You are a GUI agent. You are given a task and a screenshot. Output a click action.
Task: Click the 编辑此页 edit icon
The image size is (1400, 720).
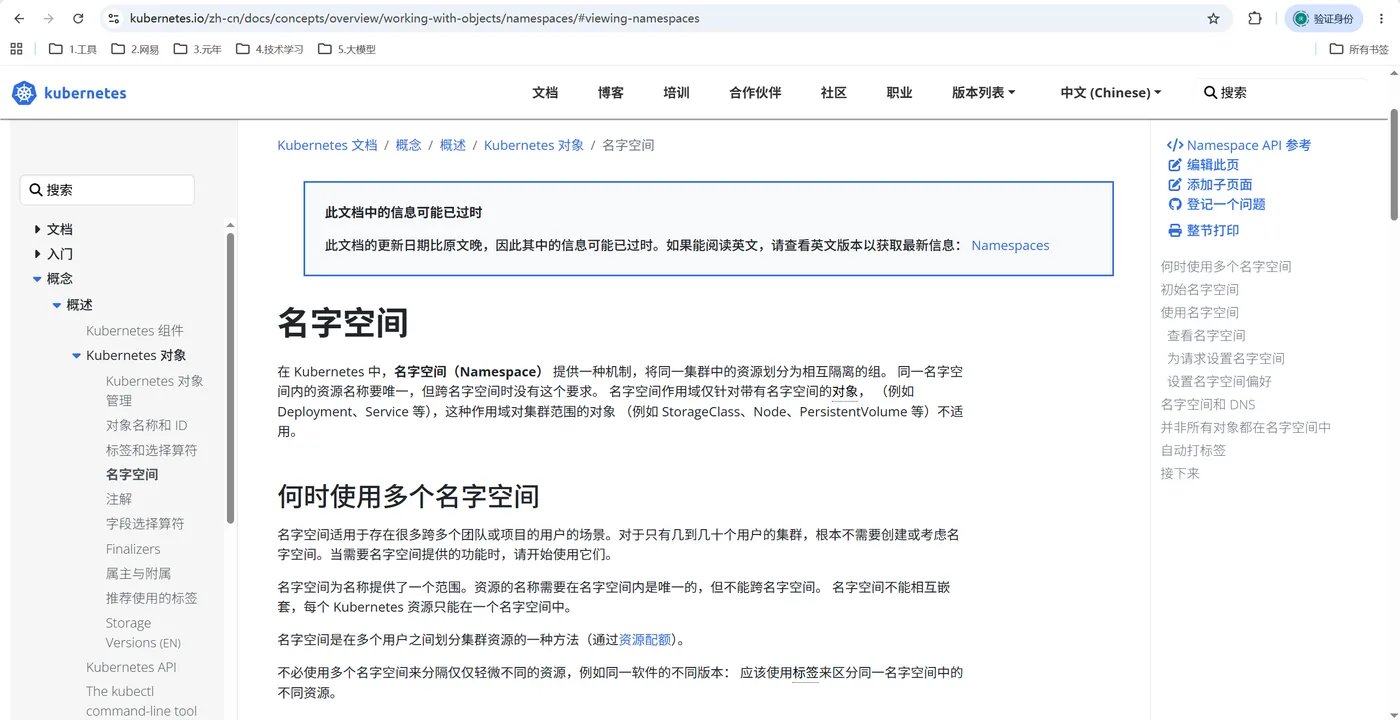[x=1175, y=165]
